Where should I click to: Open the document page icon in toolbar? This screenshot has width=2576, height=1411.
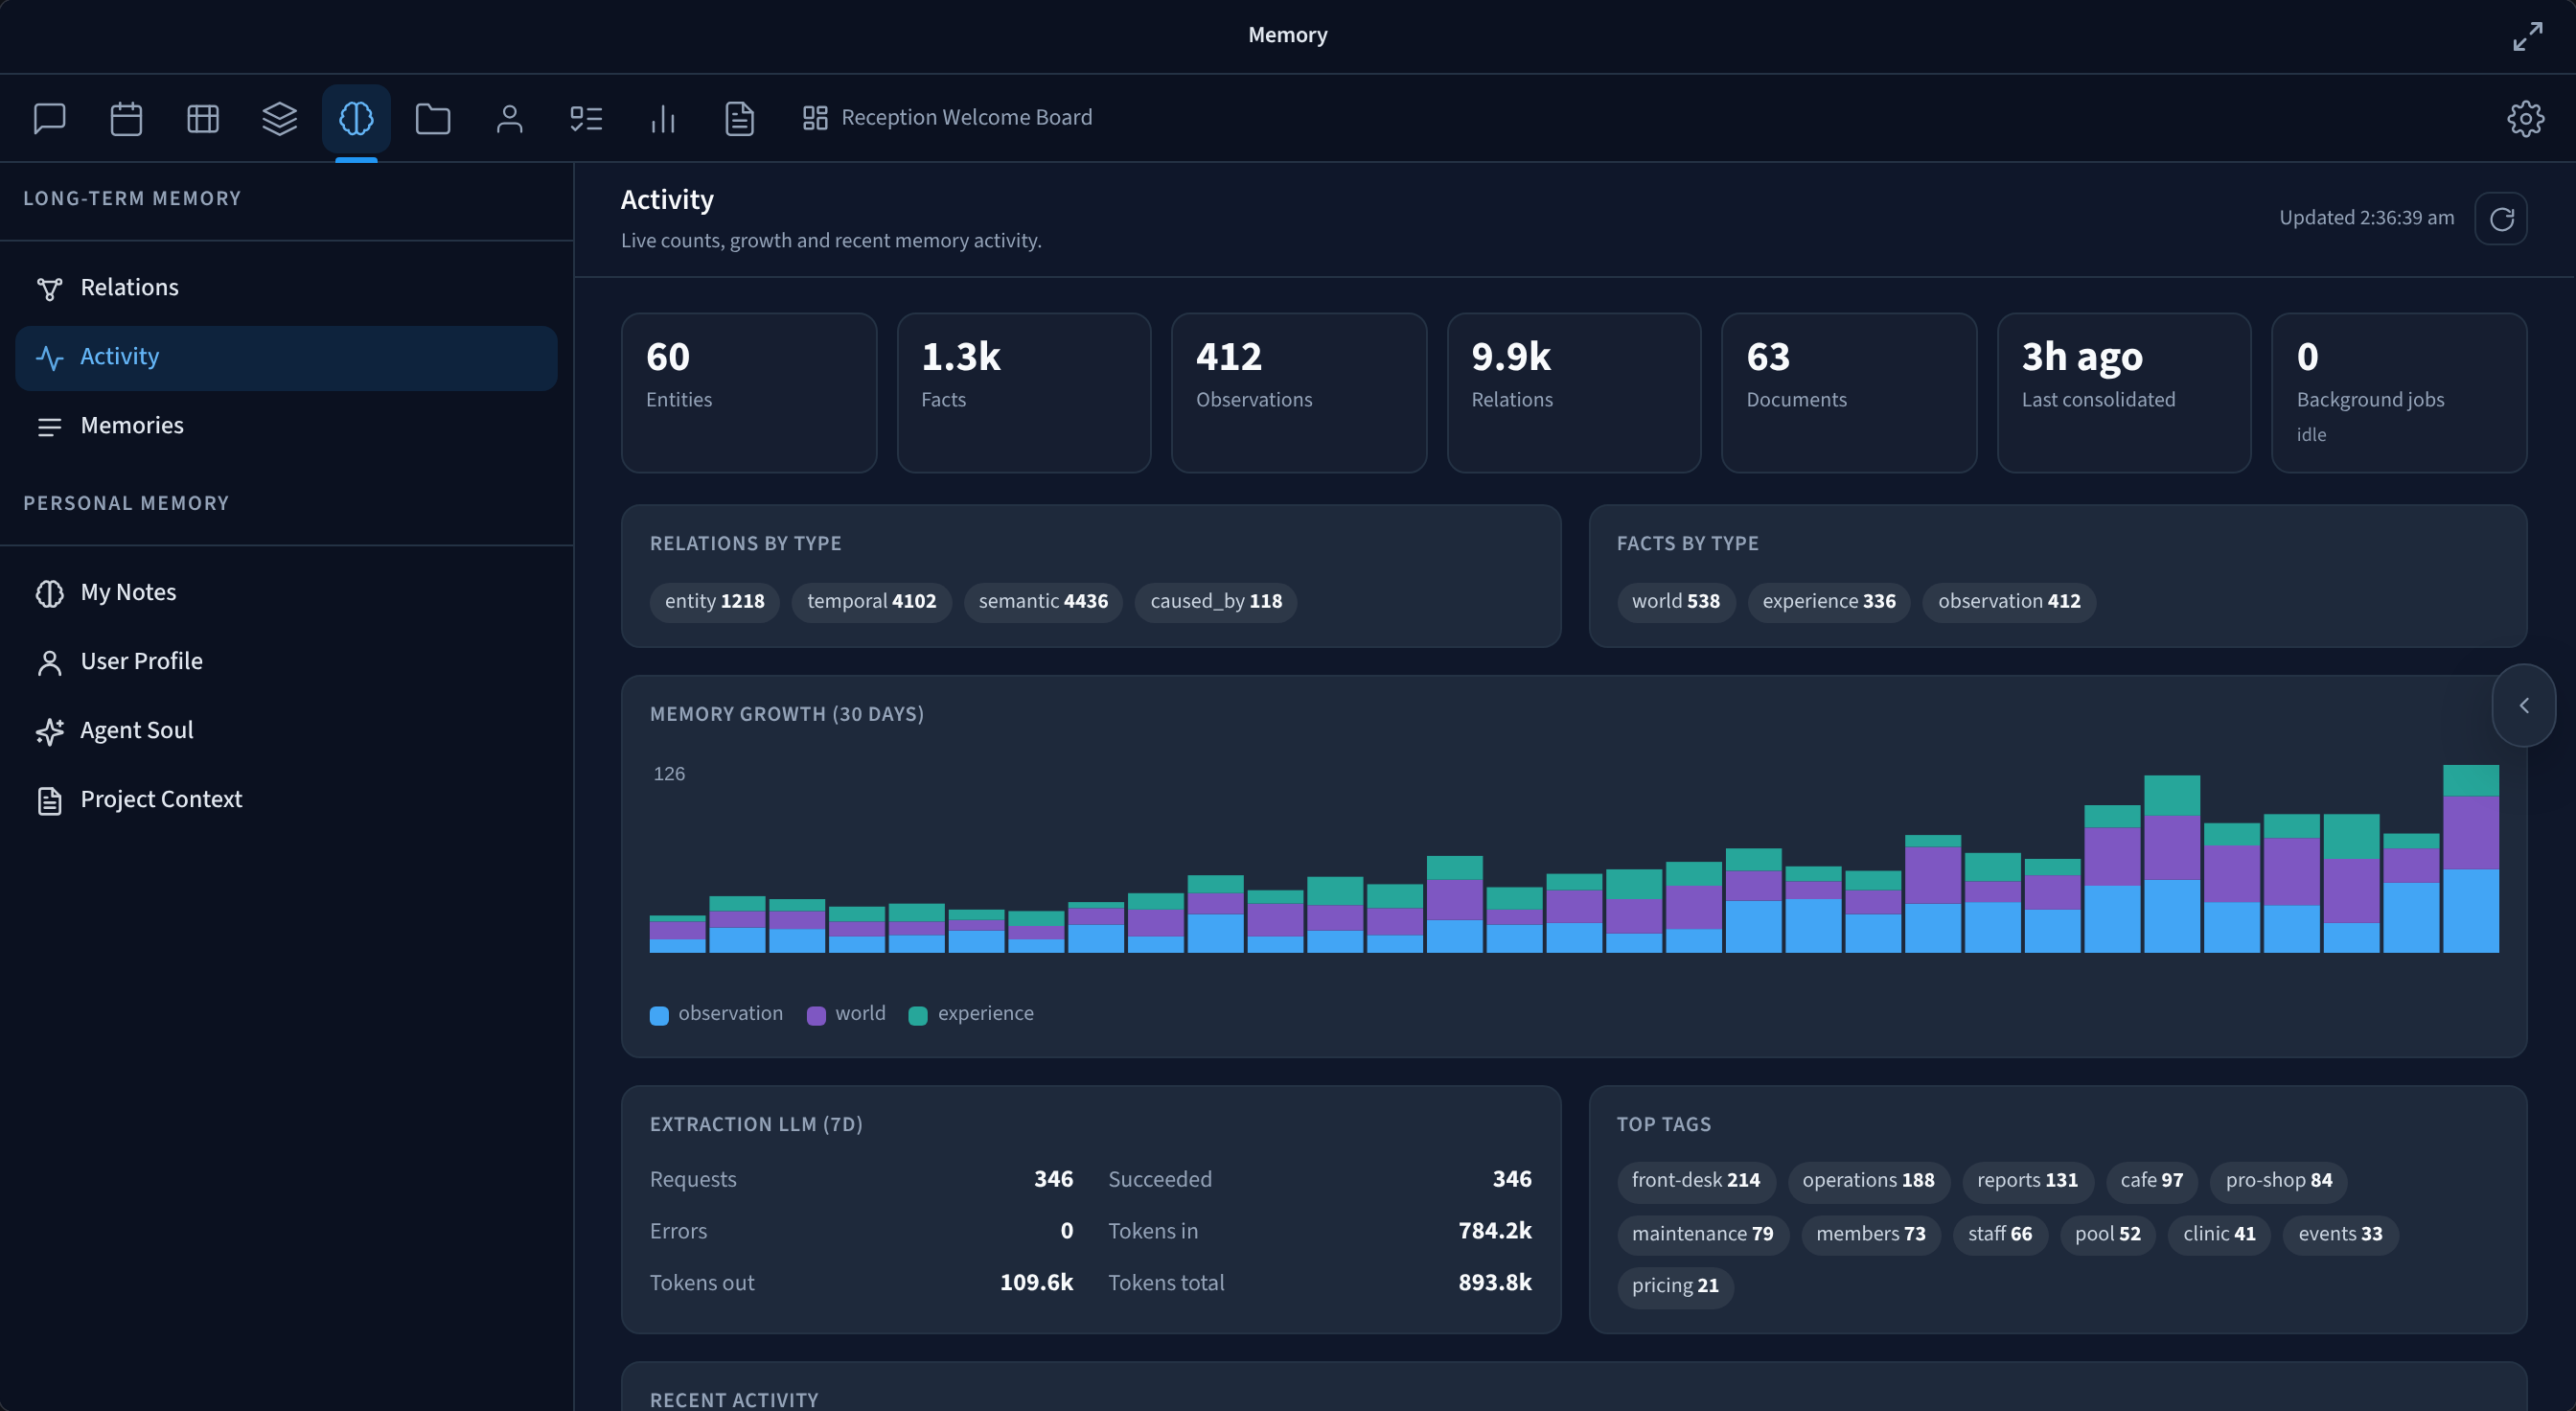pyautogui.click(x=740, y=118)
